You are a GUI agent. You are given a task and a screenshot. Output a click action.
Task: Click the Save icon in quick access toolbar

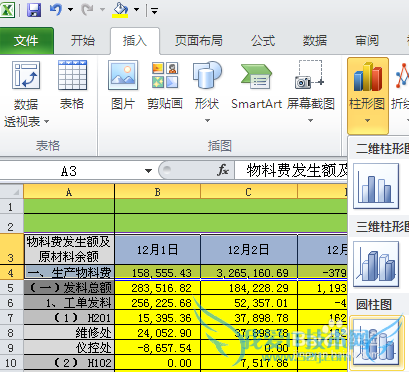(34, 10)
